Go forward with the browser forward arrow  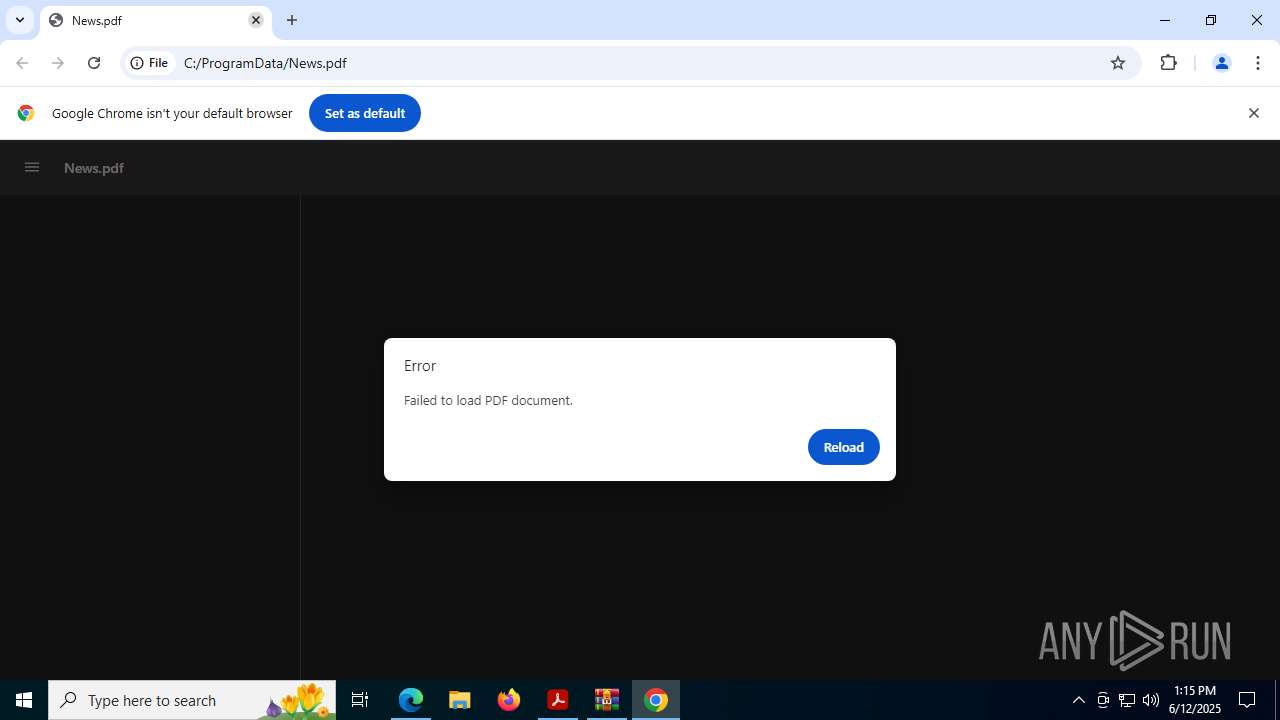[x=58, y=63]
